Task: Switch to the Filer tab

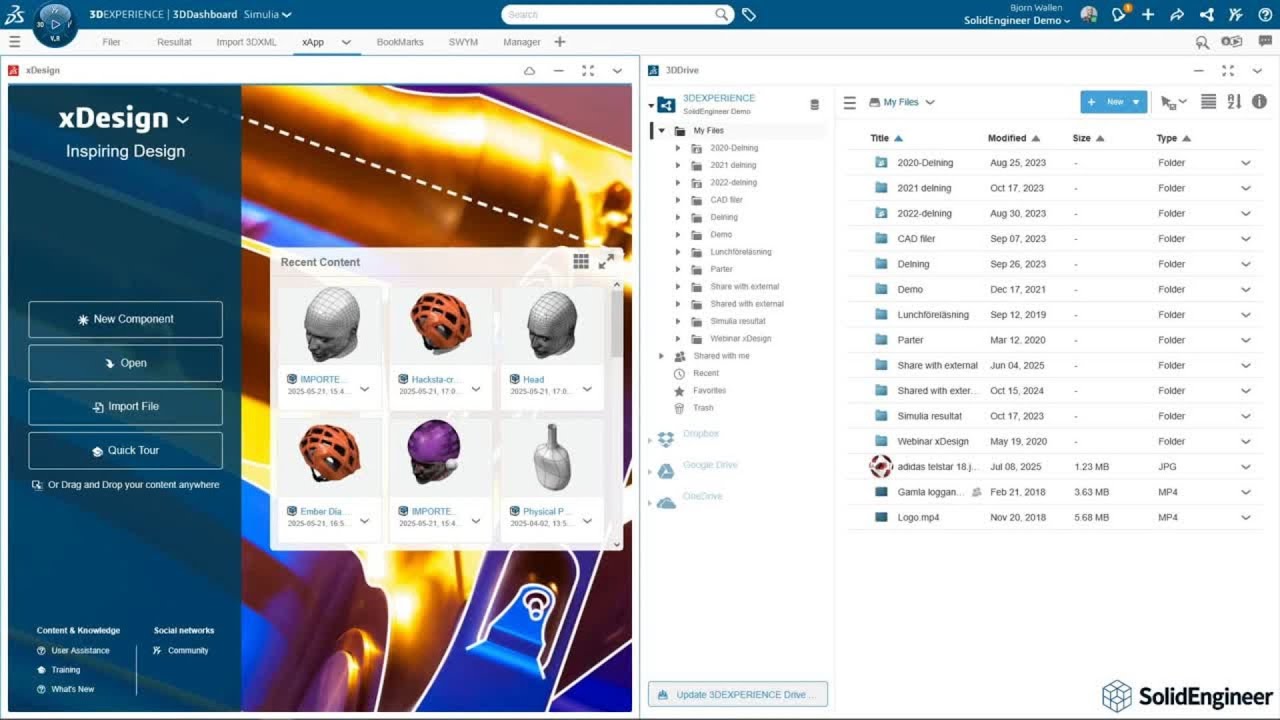Action: [111, 42]
